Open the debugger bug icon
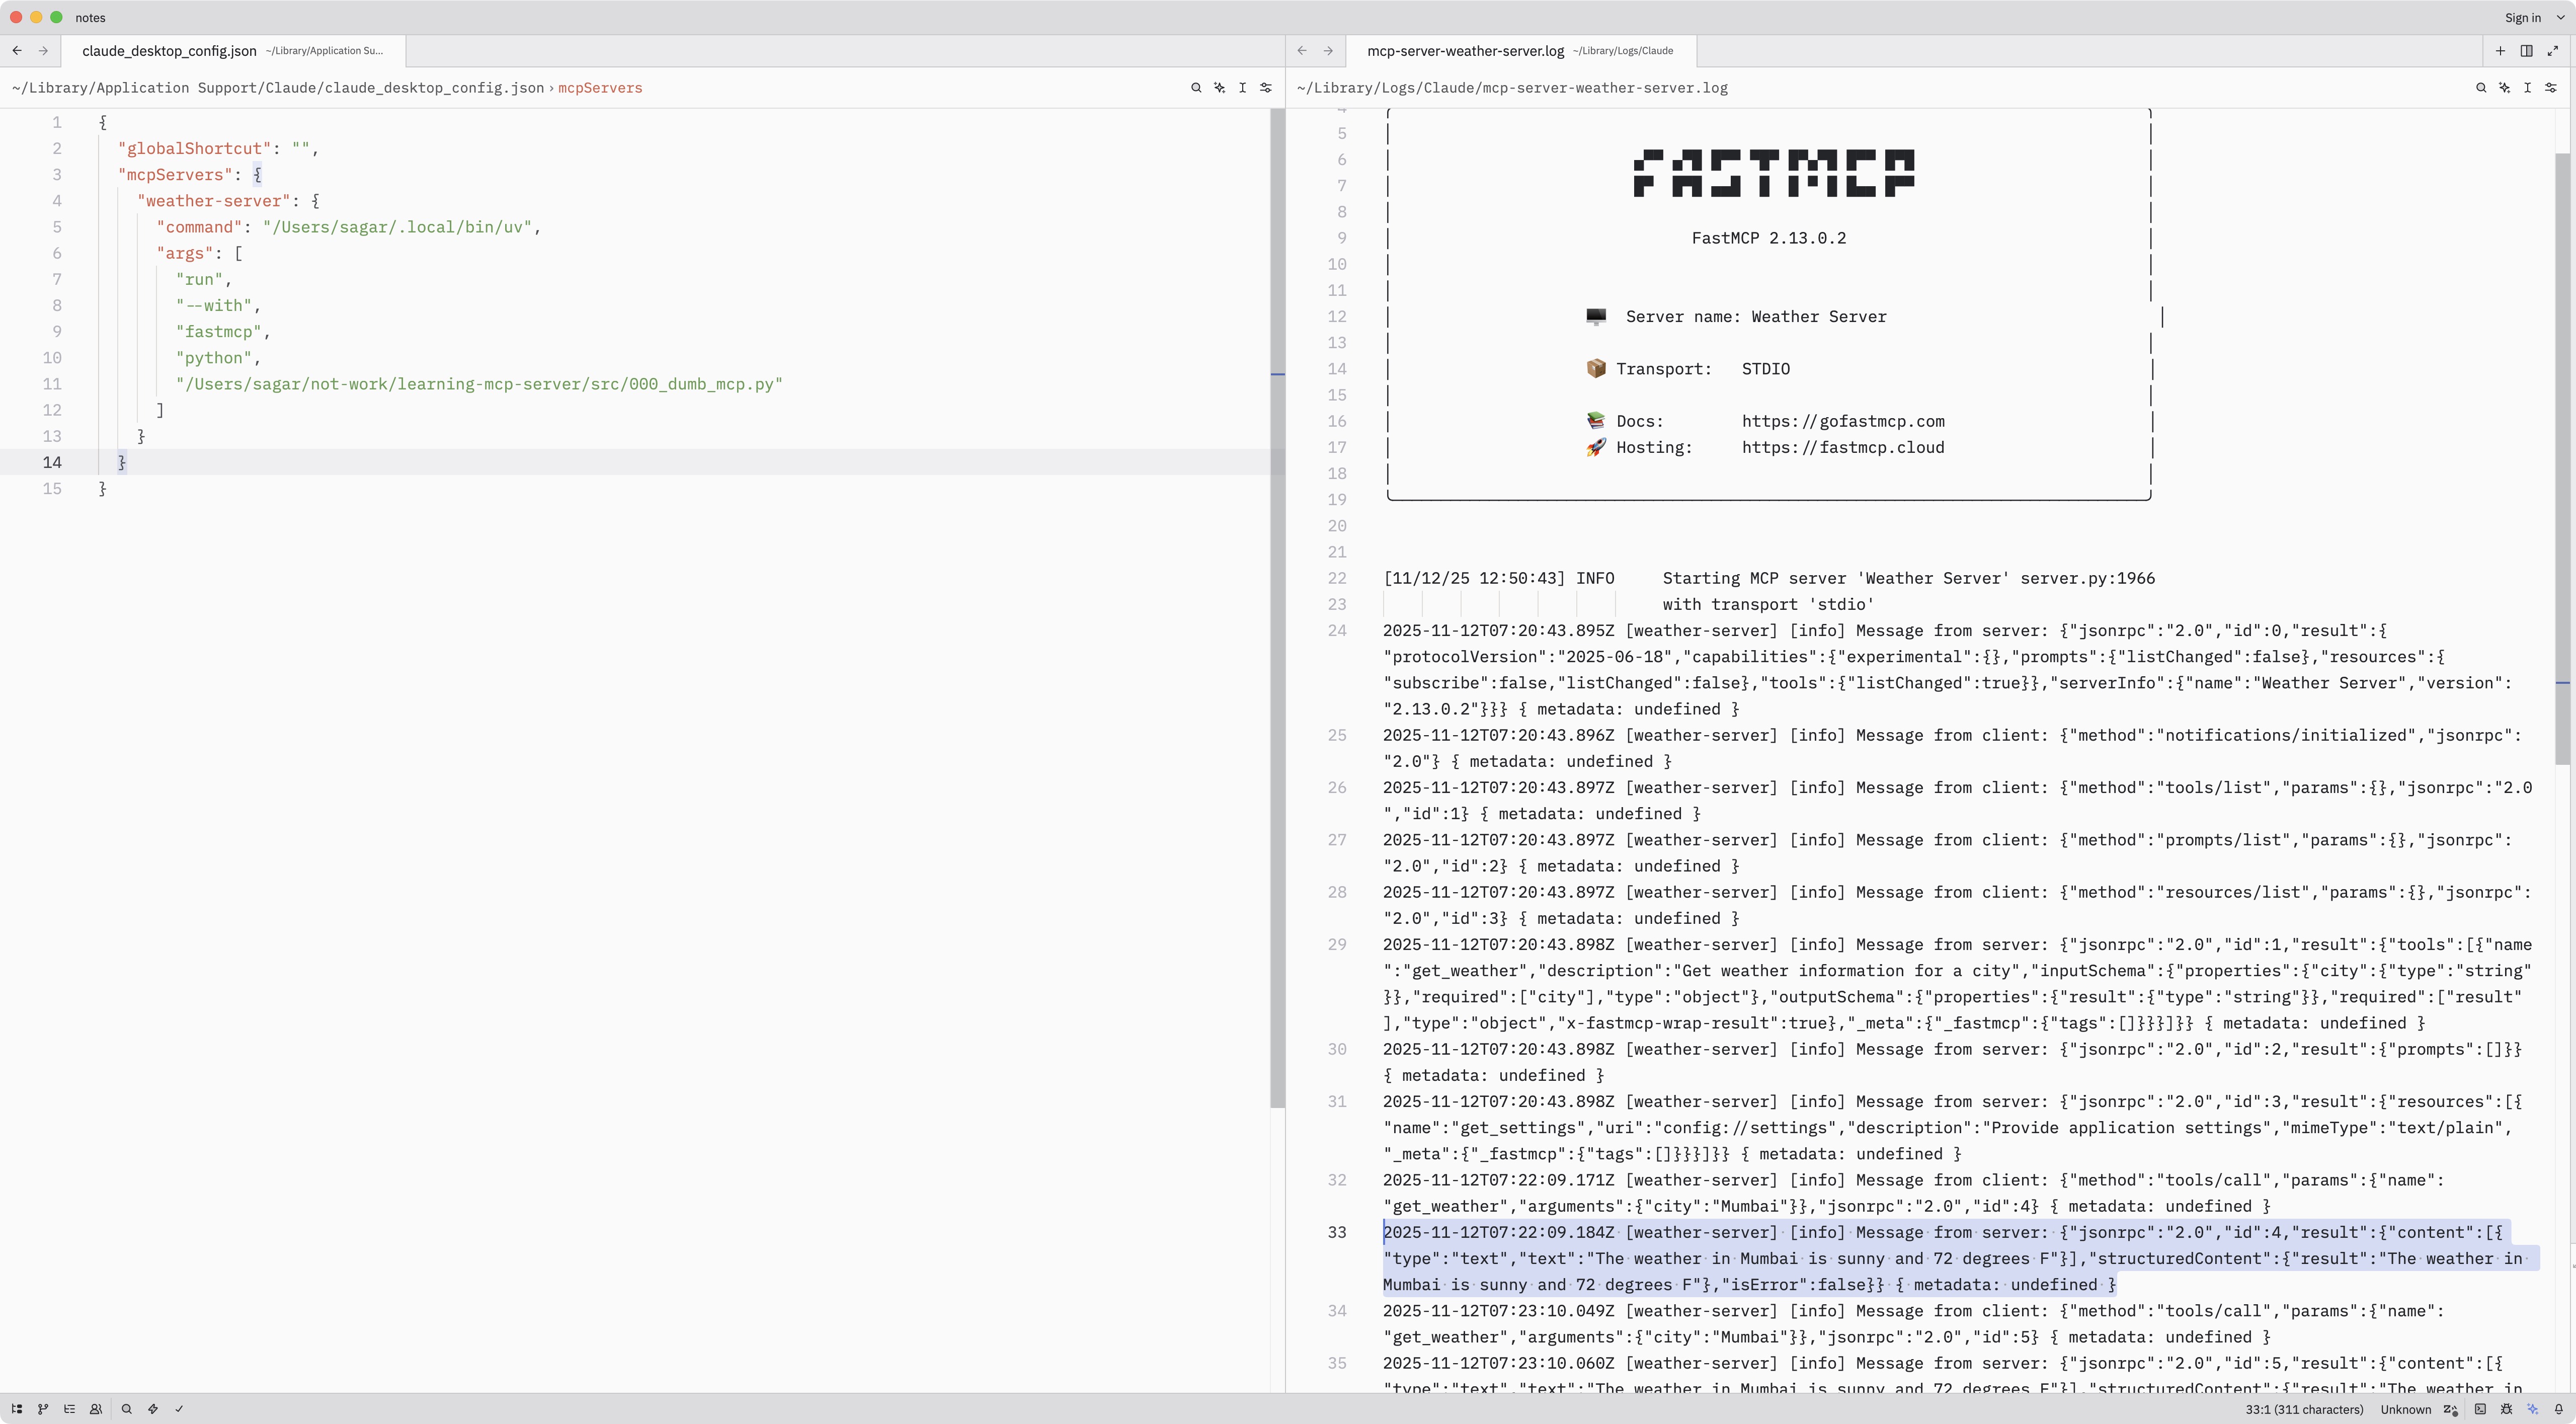The width and height of the screenshot is (2576, 1424). 2506,1409
